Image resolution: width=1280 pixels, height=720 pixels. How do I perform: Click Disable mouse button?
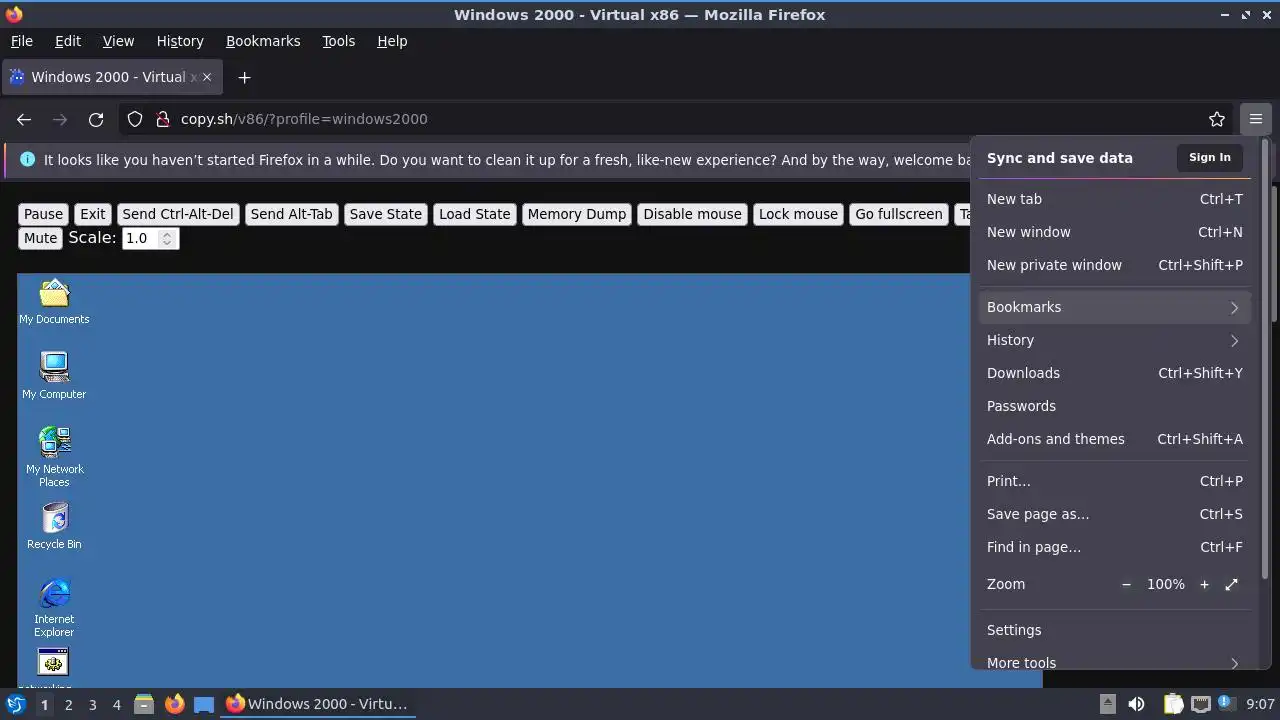click(693, 214)
